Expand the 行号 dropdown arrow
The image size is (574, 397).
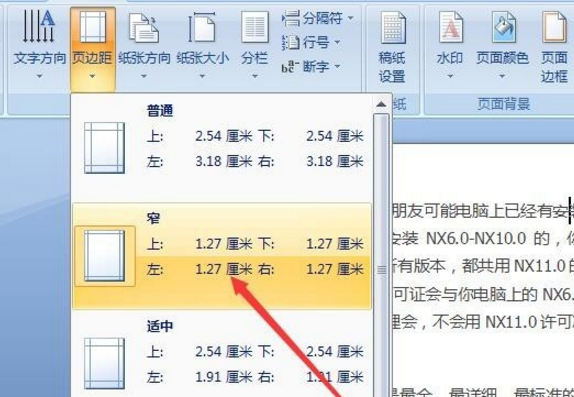pos(337,42)
